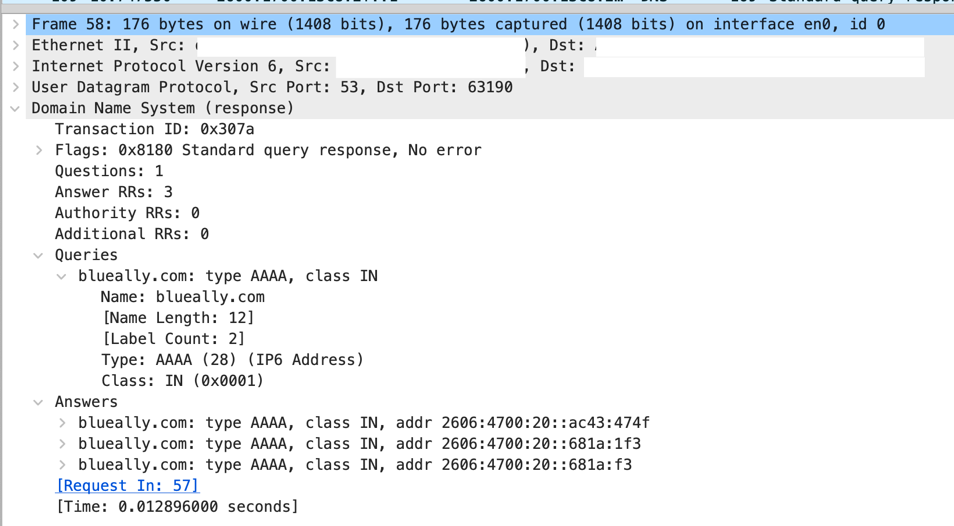Expand the answer with addr ending 681a:1f3

point(62,444)
